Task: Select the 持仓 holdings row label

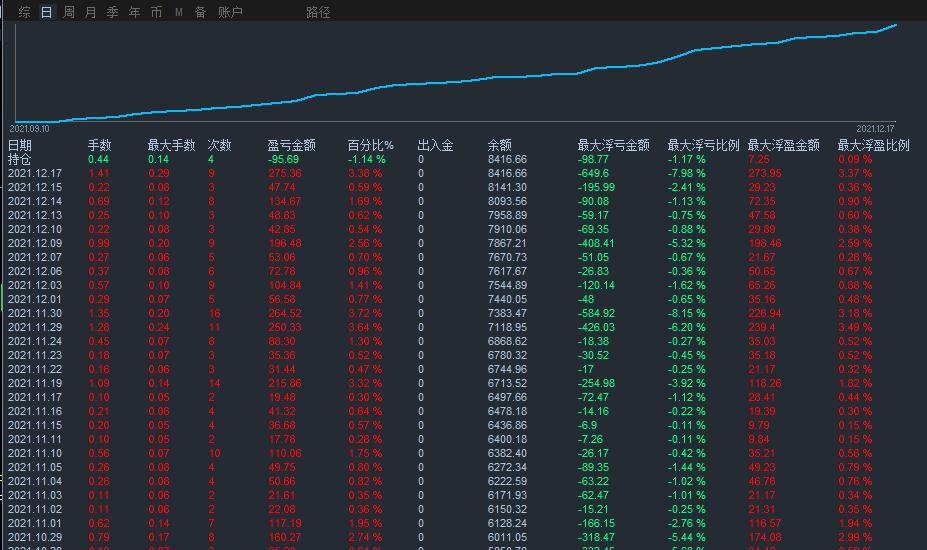Action: 20,159
